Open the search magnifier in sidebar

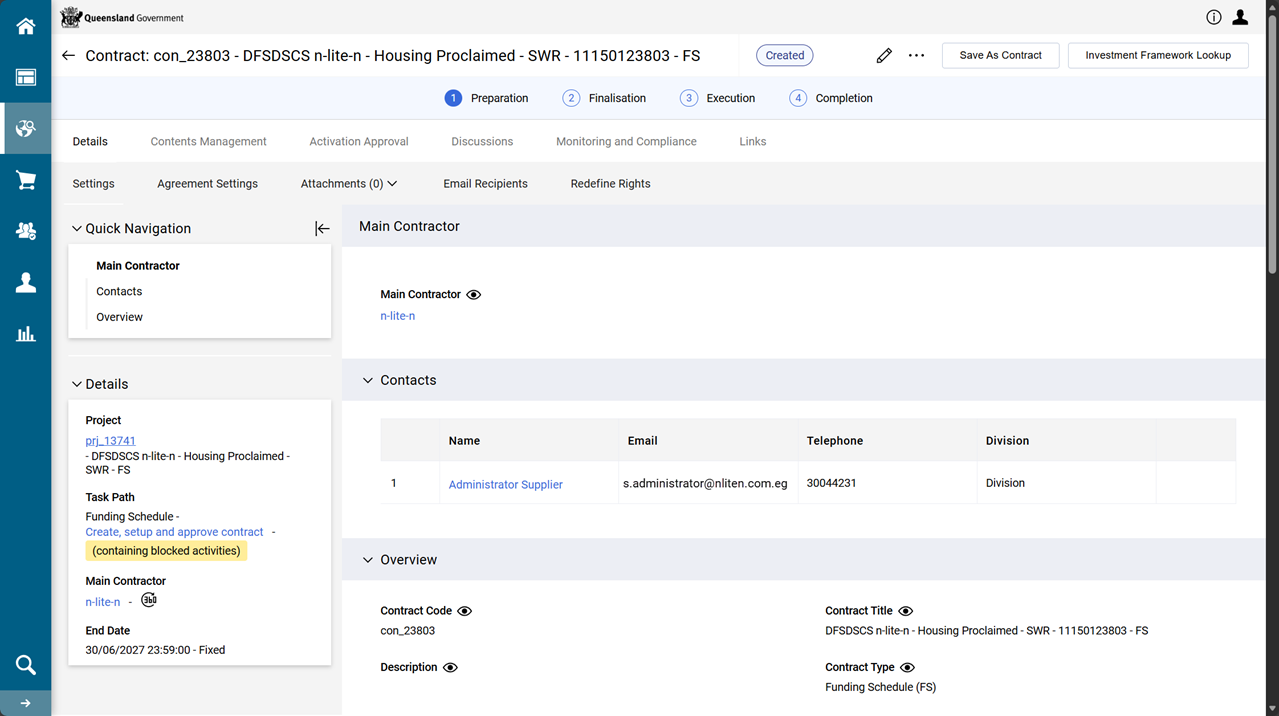click(25, 665)
